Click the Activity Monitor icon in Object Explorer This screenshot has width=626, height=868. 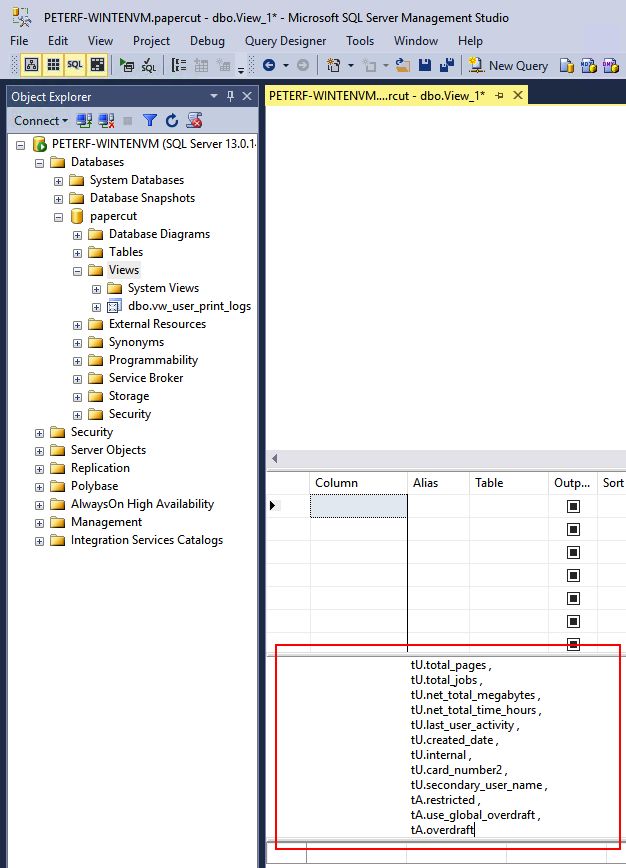[x=194, y=120]
